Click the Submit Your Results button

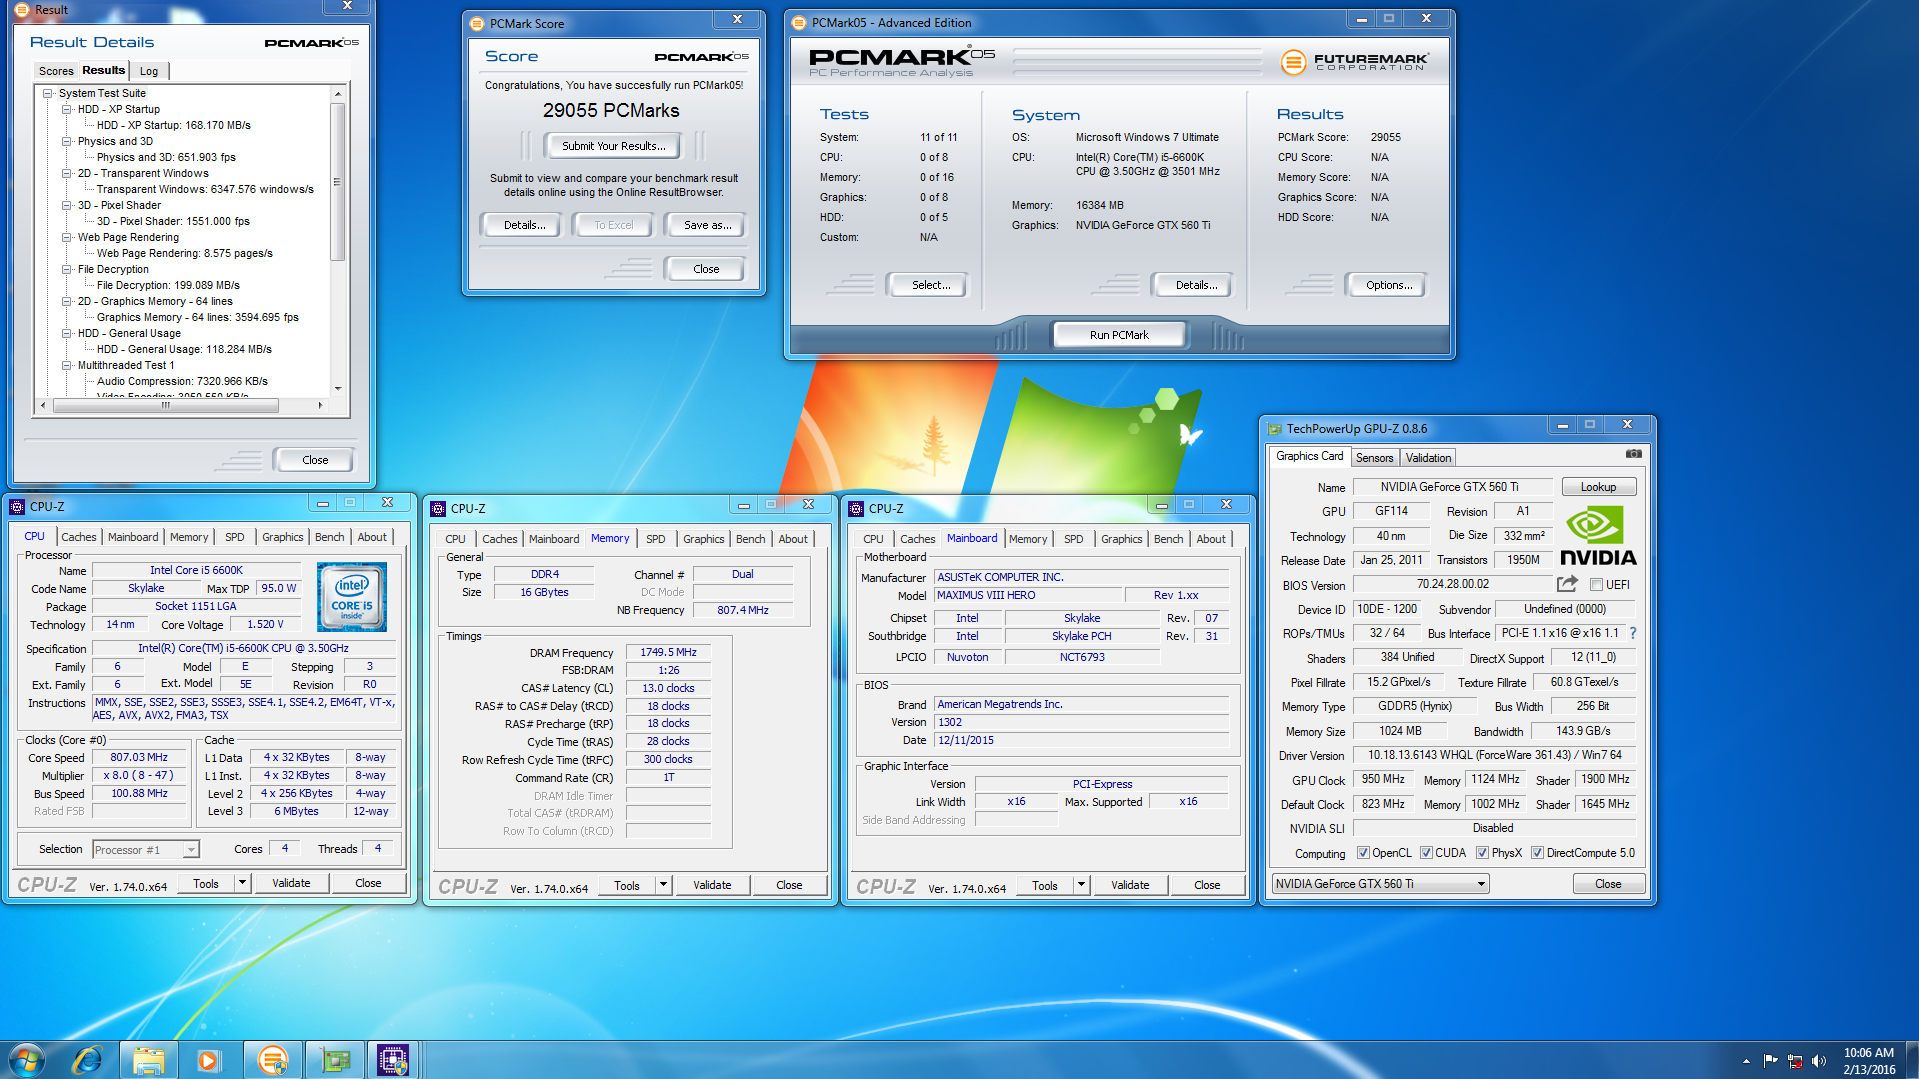coord(613,146)
